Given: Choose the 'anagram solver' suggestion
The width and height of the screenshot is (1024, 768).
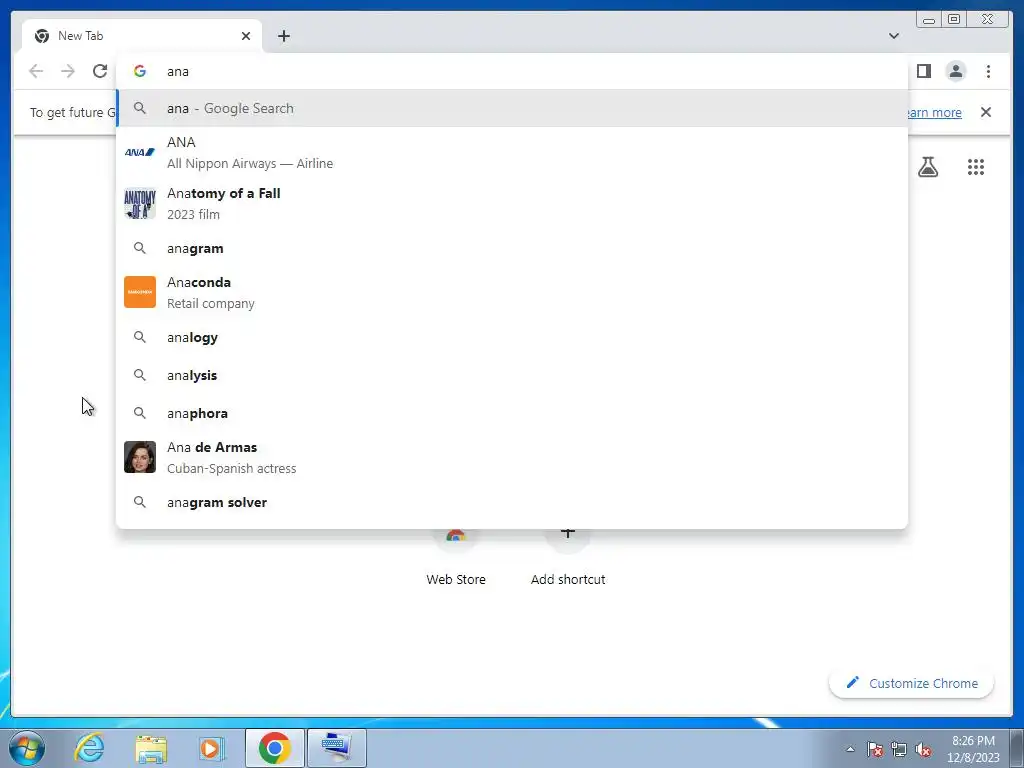Looking at the screenshot, I should [512, 502].
